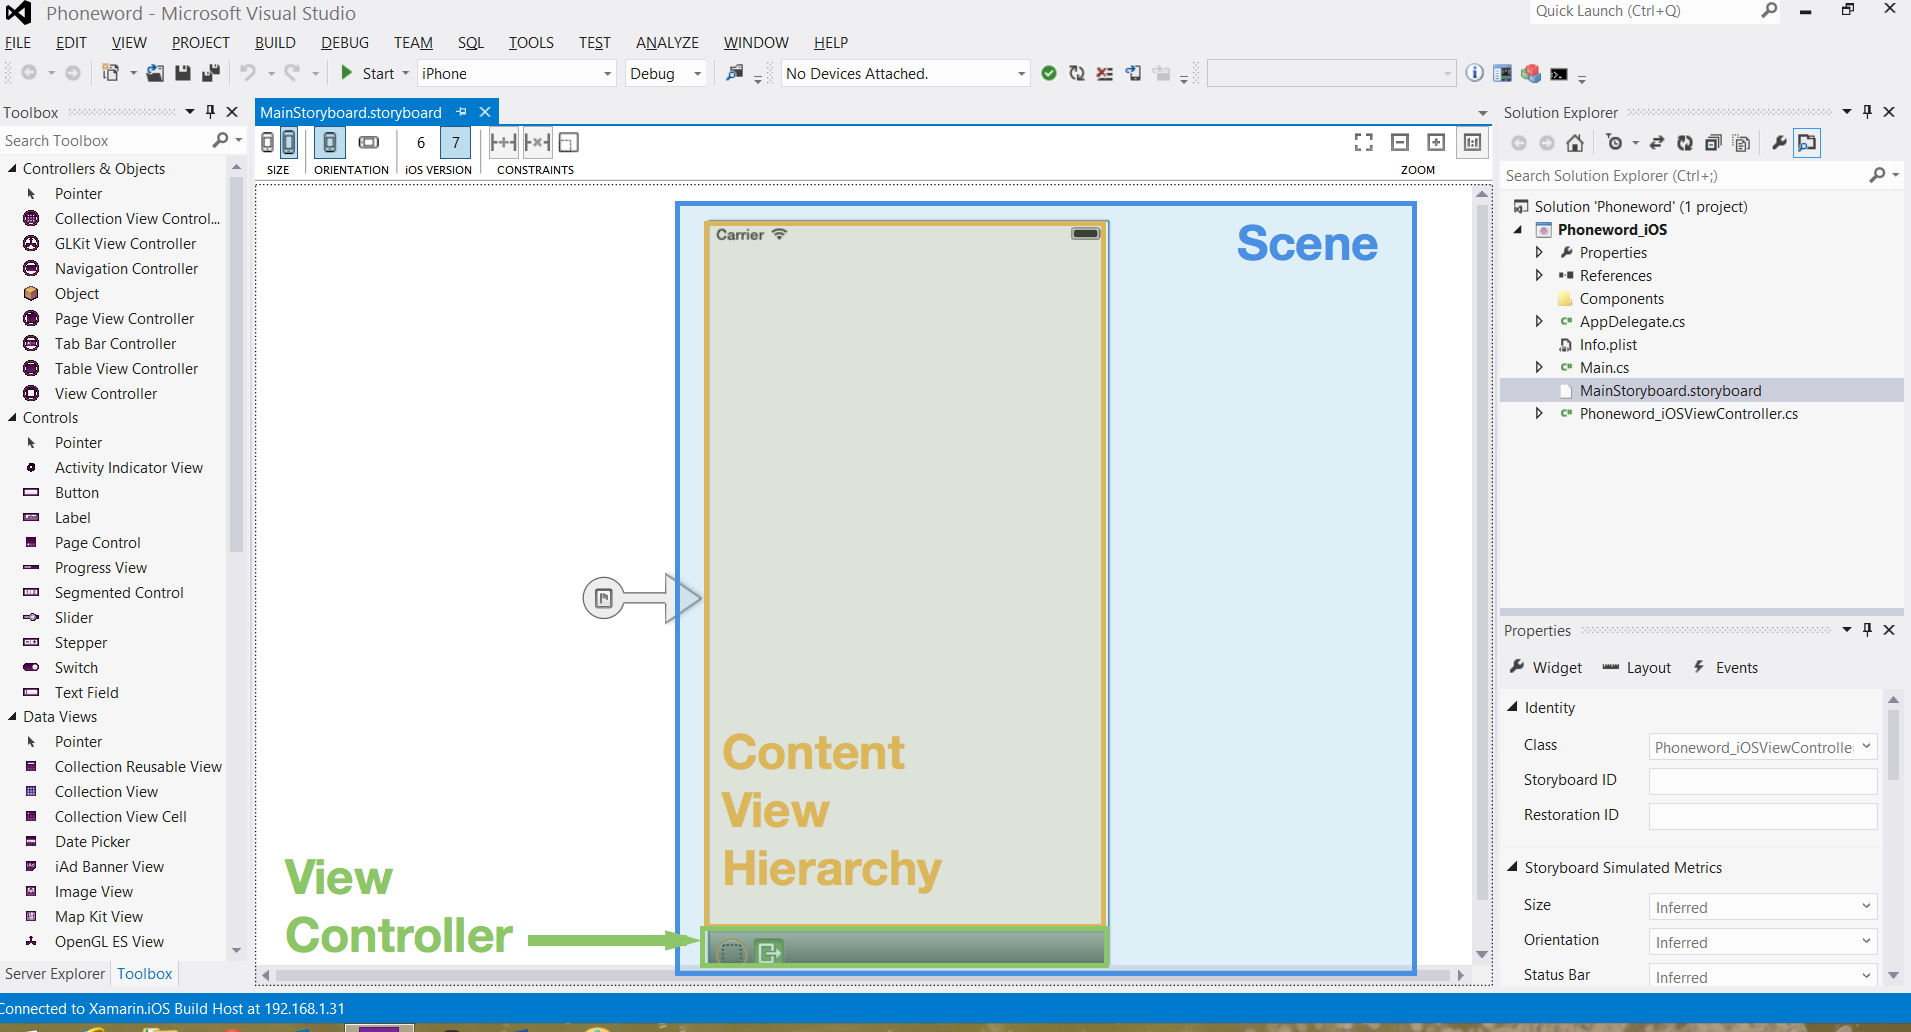Screen dimensions: 1911x1032
Task: Click the zoom-to-fit icon in designer
Action: (1363, 143)
